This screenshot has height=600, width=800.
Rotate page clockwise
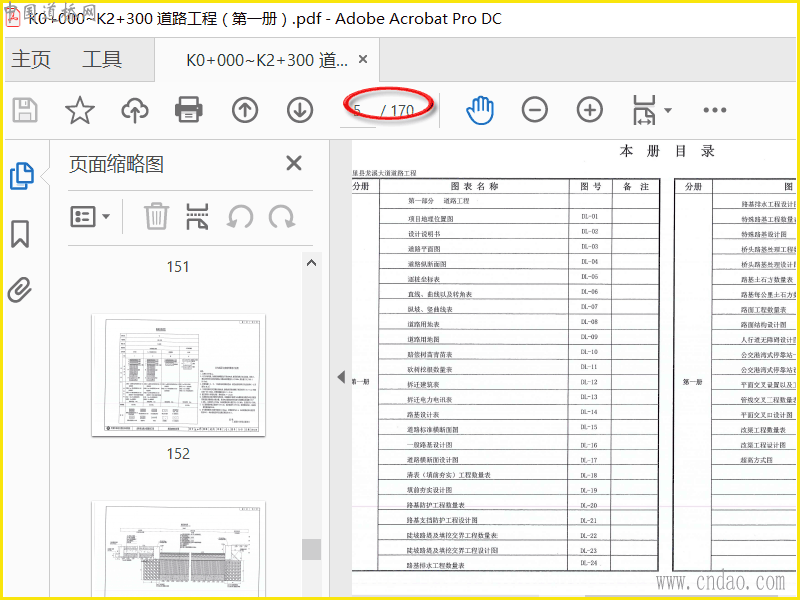tap(282, 217)
